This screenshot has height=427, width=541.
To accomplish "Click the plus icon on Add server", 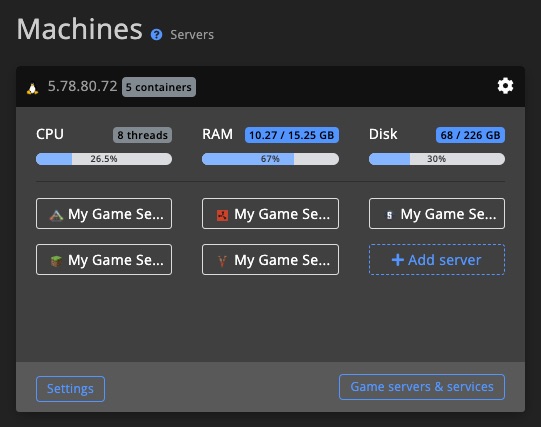I will pos(398,260).
